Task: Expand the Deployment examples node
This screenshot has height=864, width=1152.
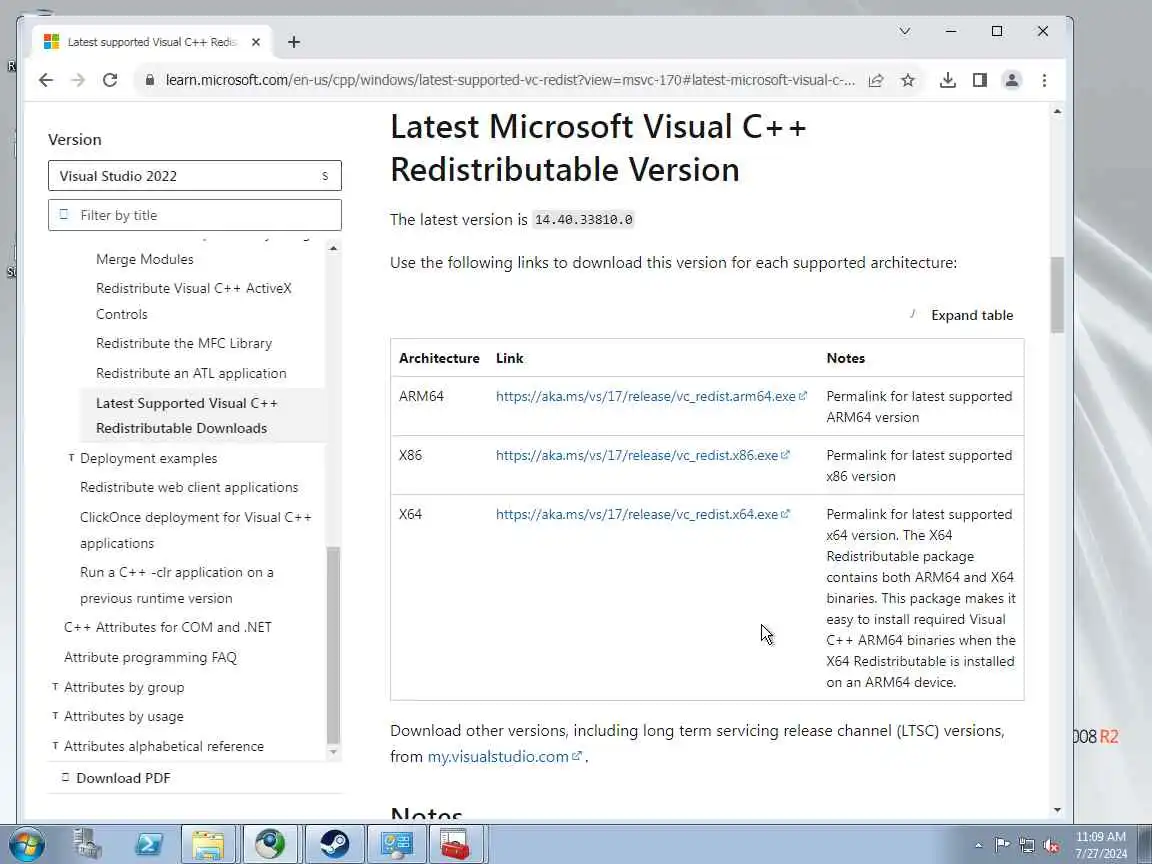Action: [71, 458]
